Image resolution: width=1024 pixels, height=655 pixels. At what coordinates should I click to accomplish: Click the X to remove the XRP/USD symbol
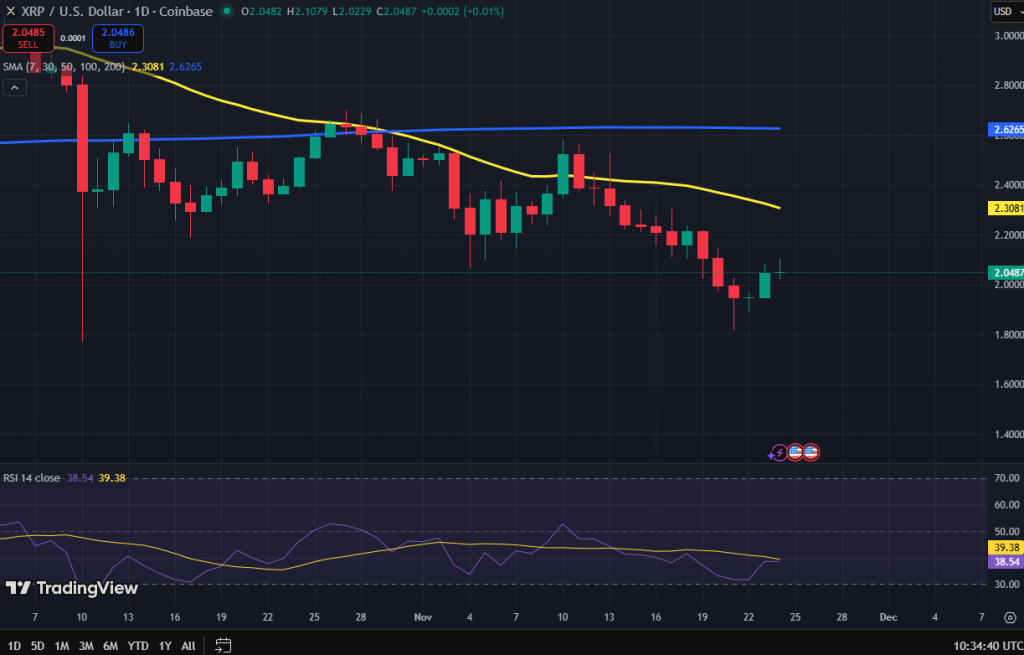(10, 11)
